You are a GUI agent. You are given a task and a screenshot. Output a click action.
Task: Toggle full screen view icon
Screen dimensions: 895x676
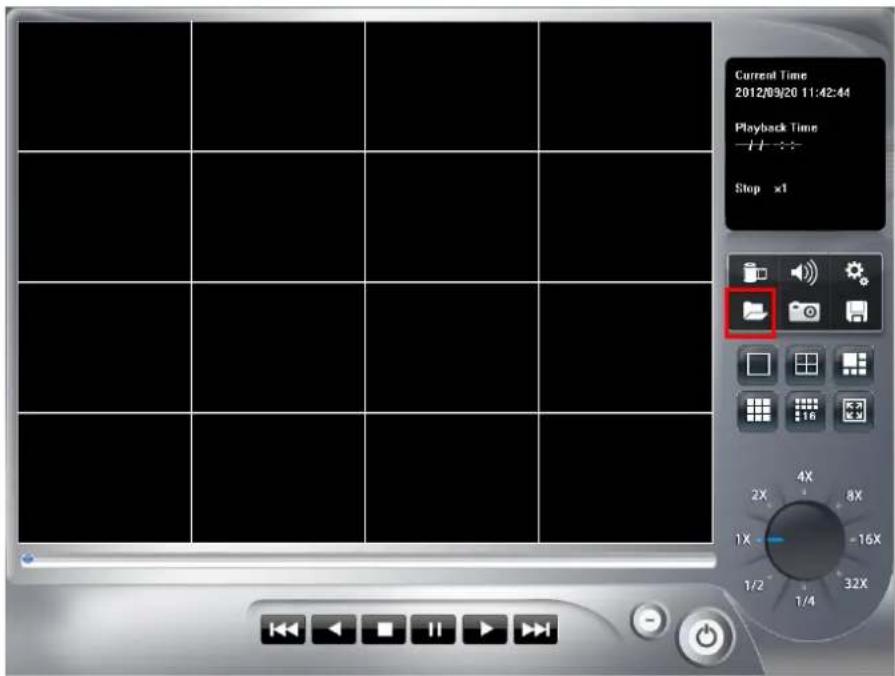854,410
